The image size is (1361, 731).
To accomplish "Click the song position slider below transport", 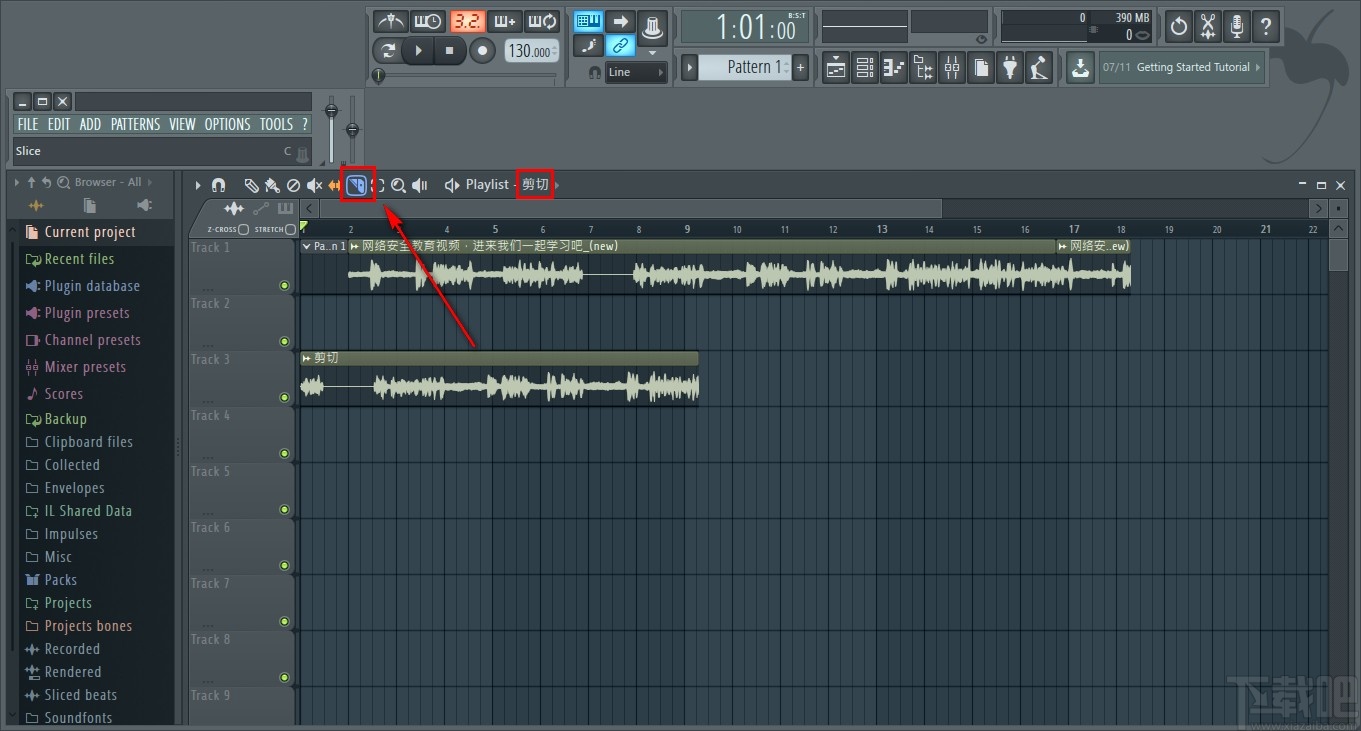I will (465, 76).
